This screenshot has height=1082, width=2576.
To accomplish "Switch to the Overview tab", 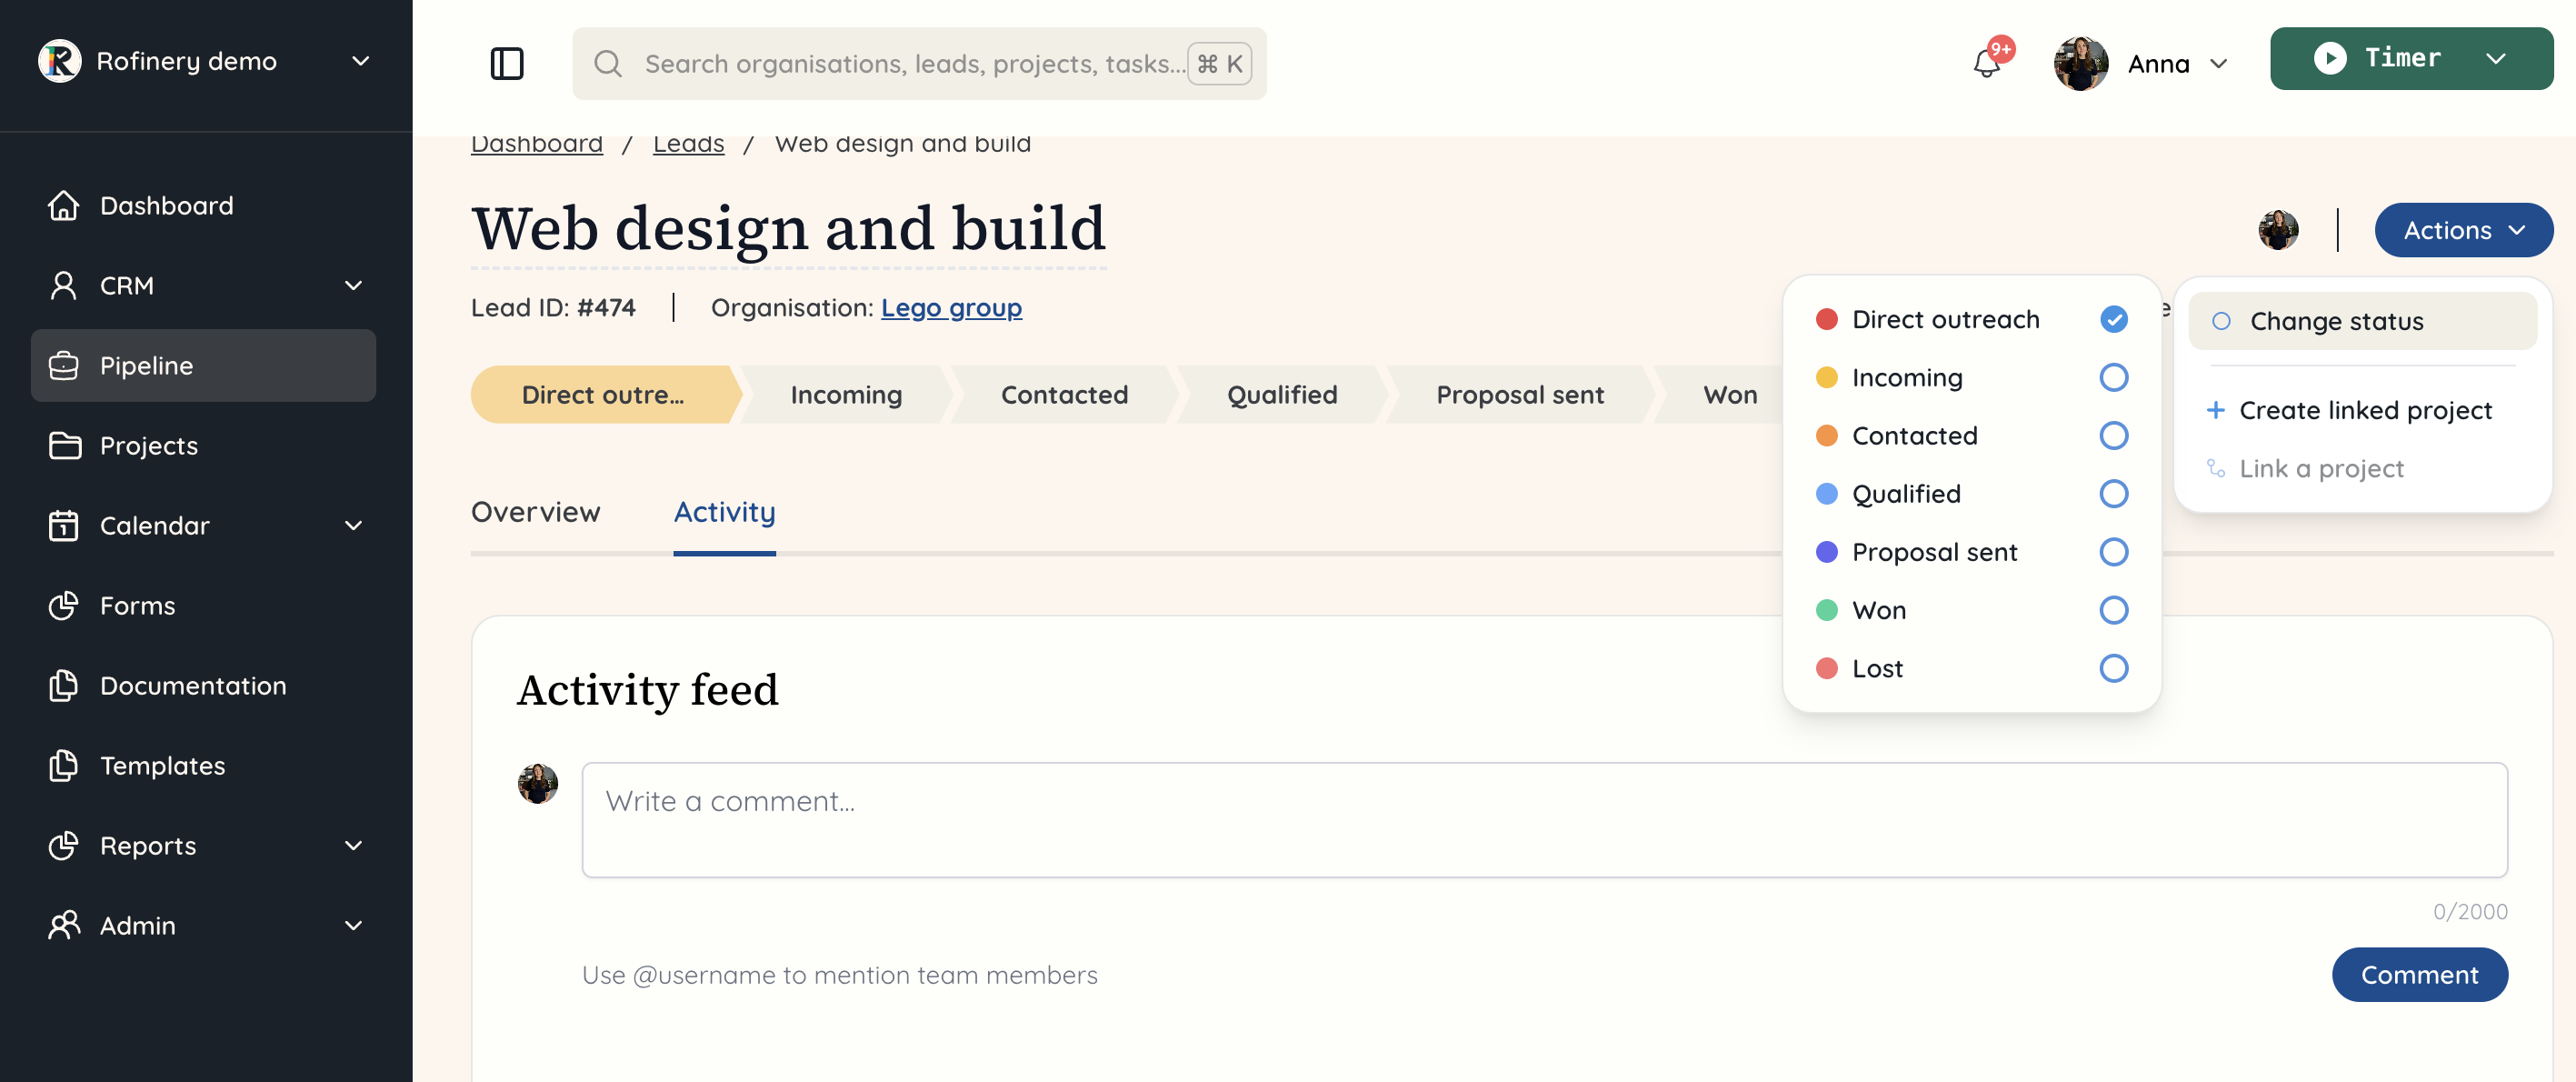I will pos(536,511).
